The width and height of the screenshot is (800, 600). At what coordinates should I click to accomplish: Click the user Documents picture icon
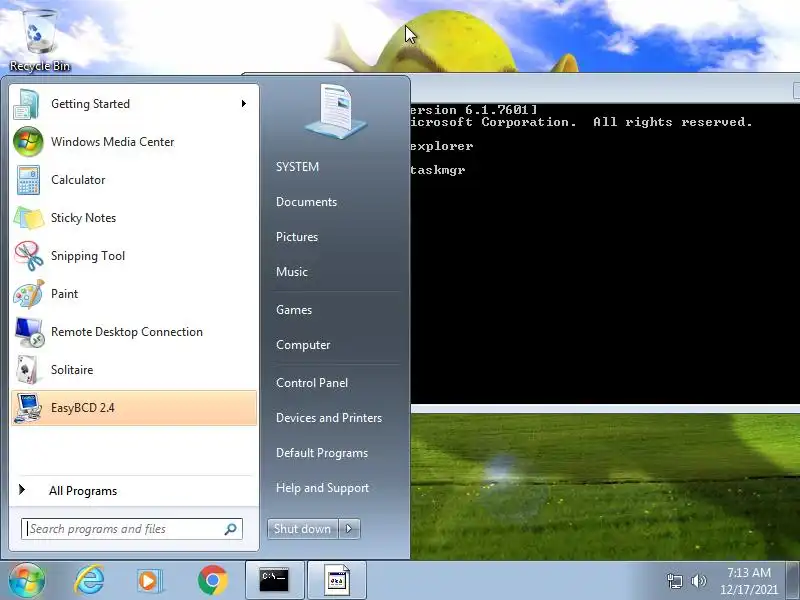(x=335, y=113)
